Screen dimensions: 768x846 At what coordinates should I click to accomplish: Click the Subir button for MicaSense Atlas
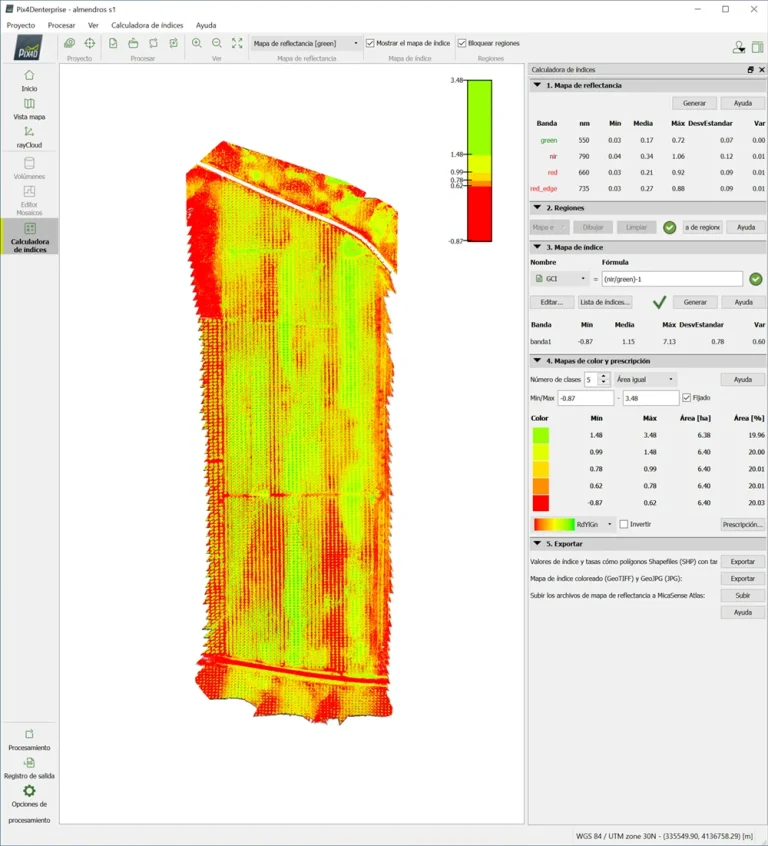[x=743, y=596]
